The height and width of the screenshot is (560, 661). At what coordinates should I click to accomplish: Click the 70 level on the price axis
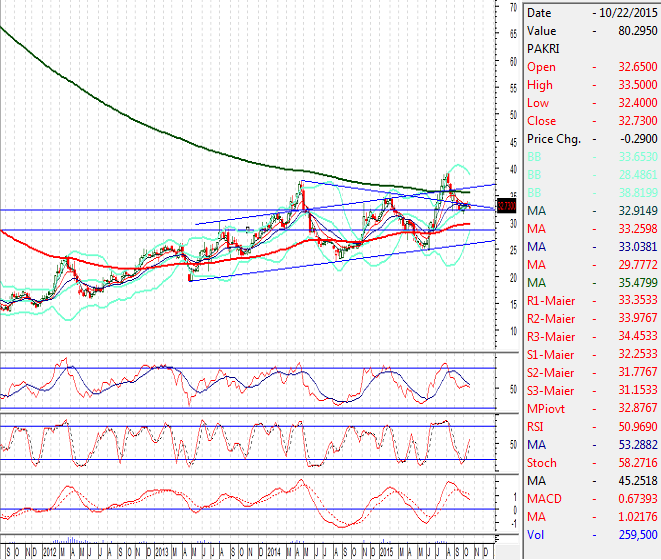coord(512,8)
